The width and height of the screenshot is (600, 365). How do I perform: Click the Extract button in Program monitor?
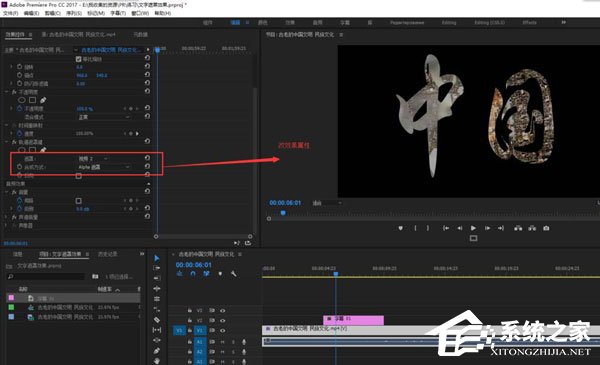532,228
